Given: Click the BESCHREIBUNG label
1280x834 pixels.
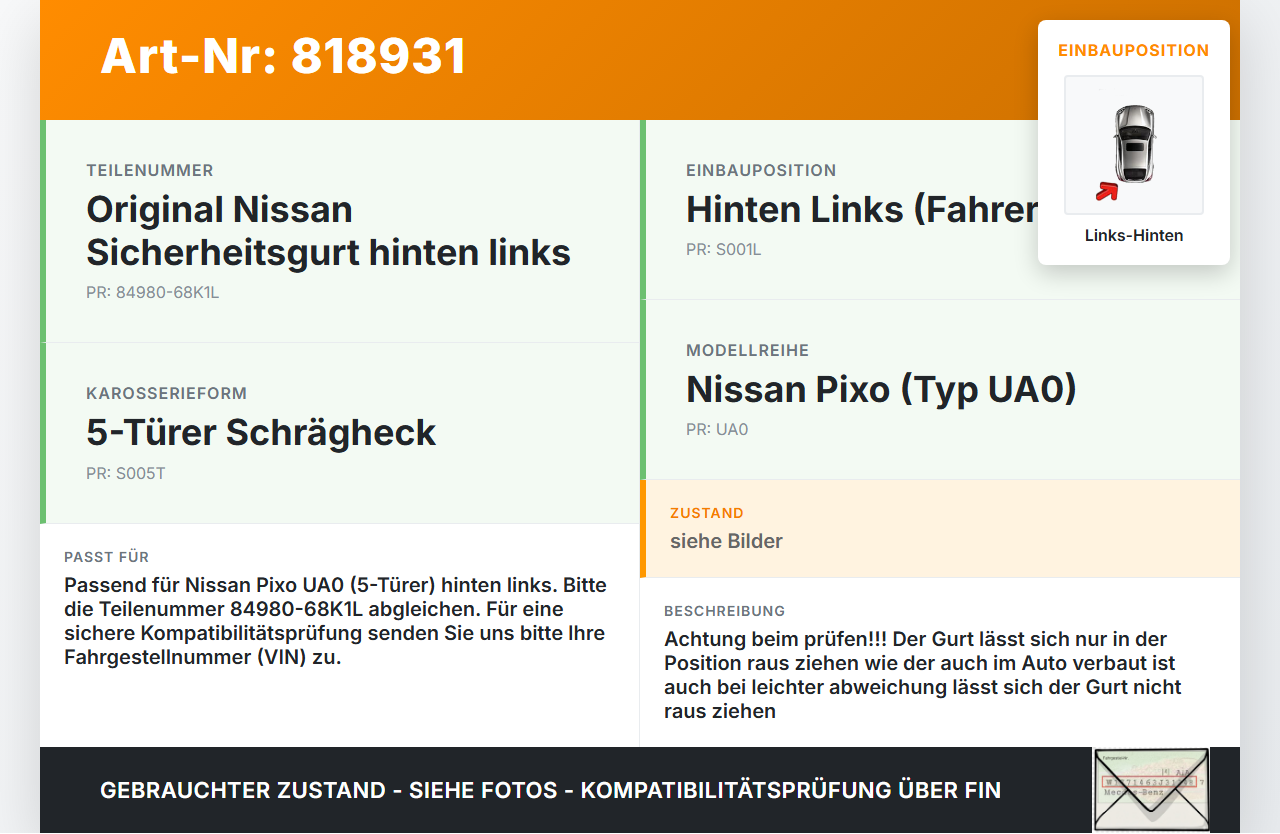Looking at the screenshot, I should 724,611.
